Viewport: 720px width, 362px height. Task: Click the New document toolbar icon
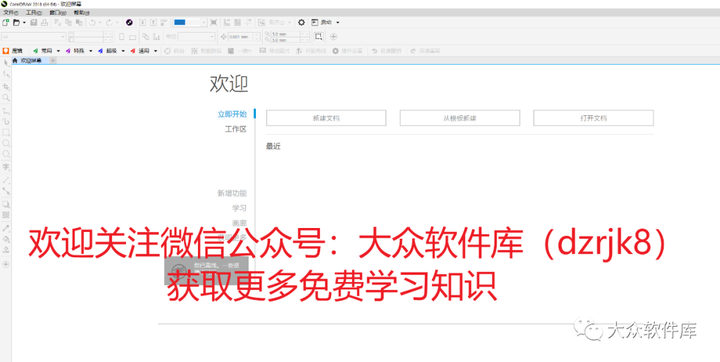click(6, 22)
